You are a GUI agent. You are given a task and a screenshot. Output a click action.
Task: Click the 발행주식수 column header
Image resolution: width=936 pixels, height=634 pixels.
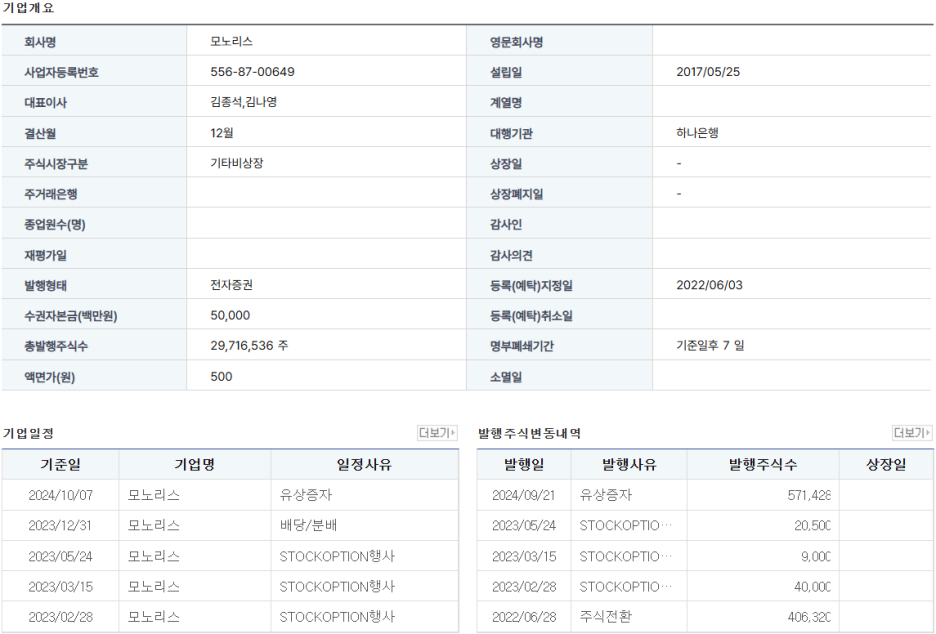point(763,464)
